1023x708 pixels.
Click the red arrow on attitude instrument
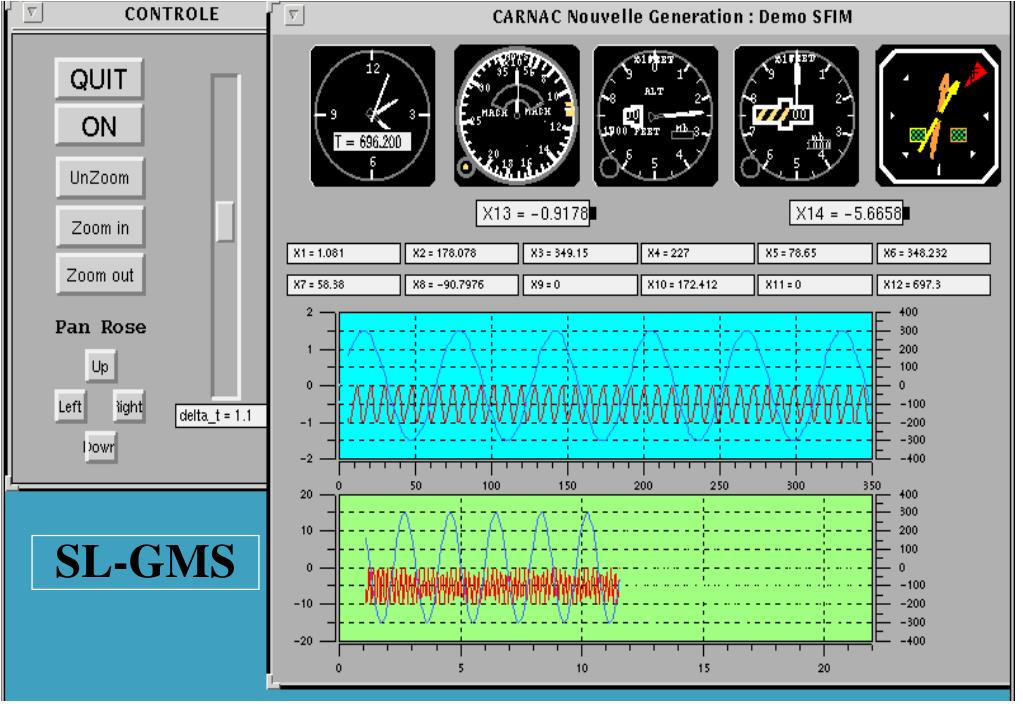[x=975, y=74]
